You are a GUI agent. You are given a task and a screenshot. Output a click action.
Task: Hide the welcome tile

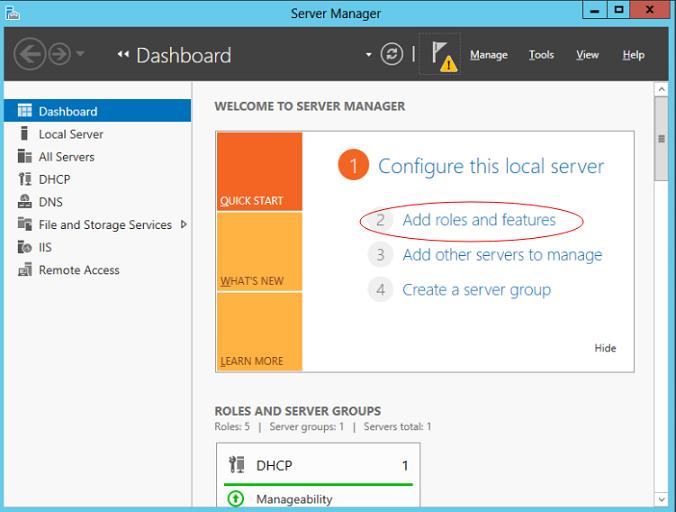[605, 348]
